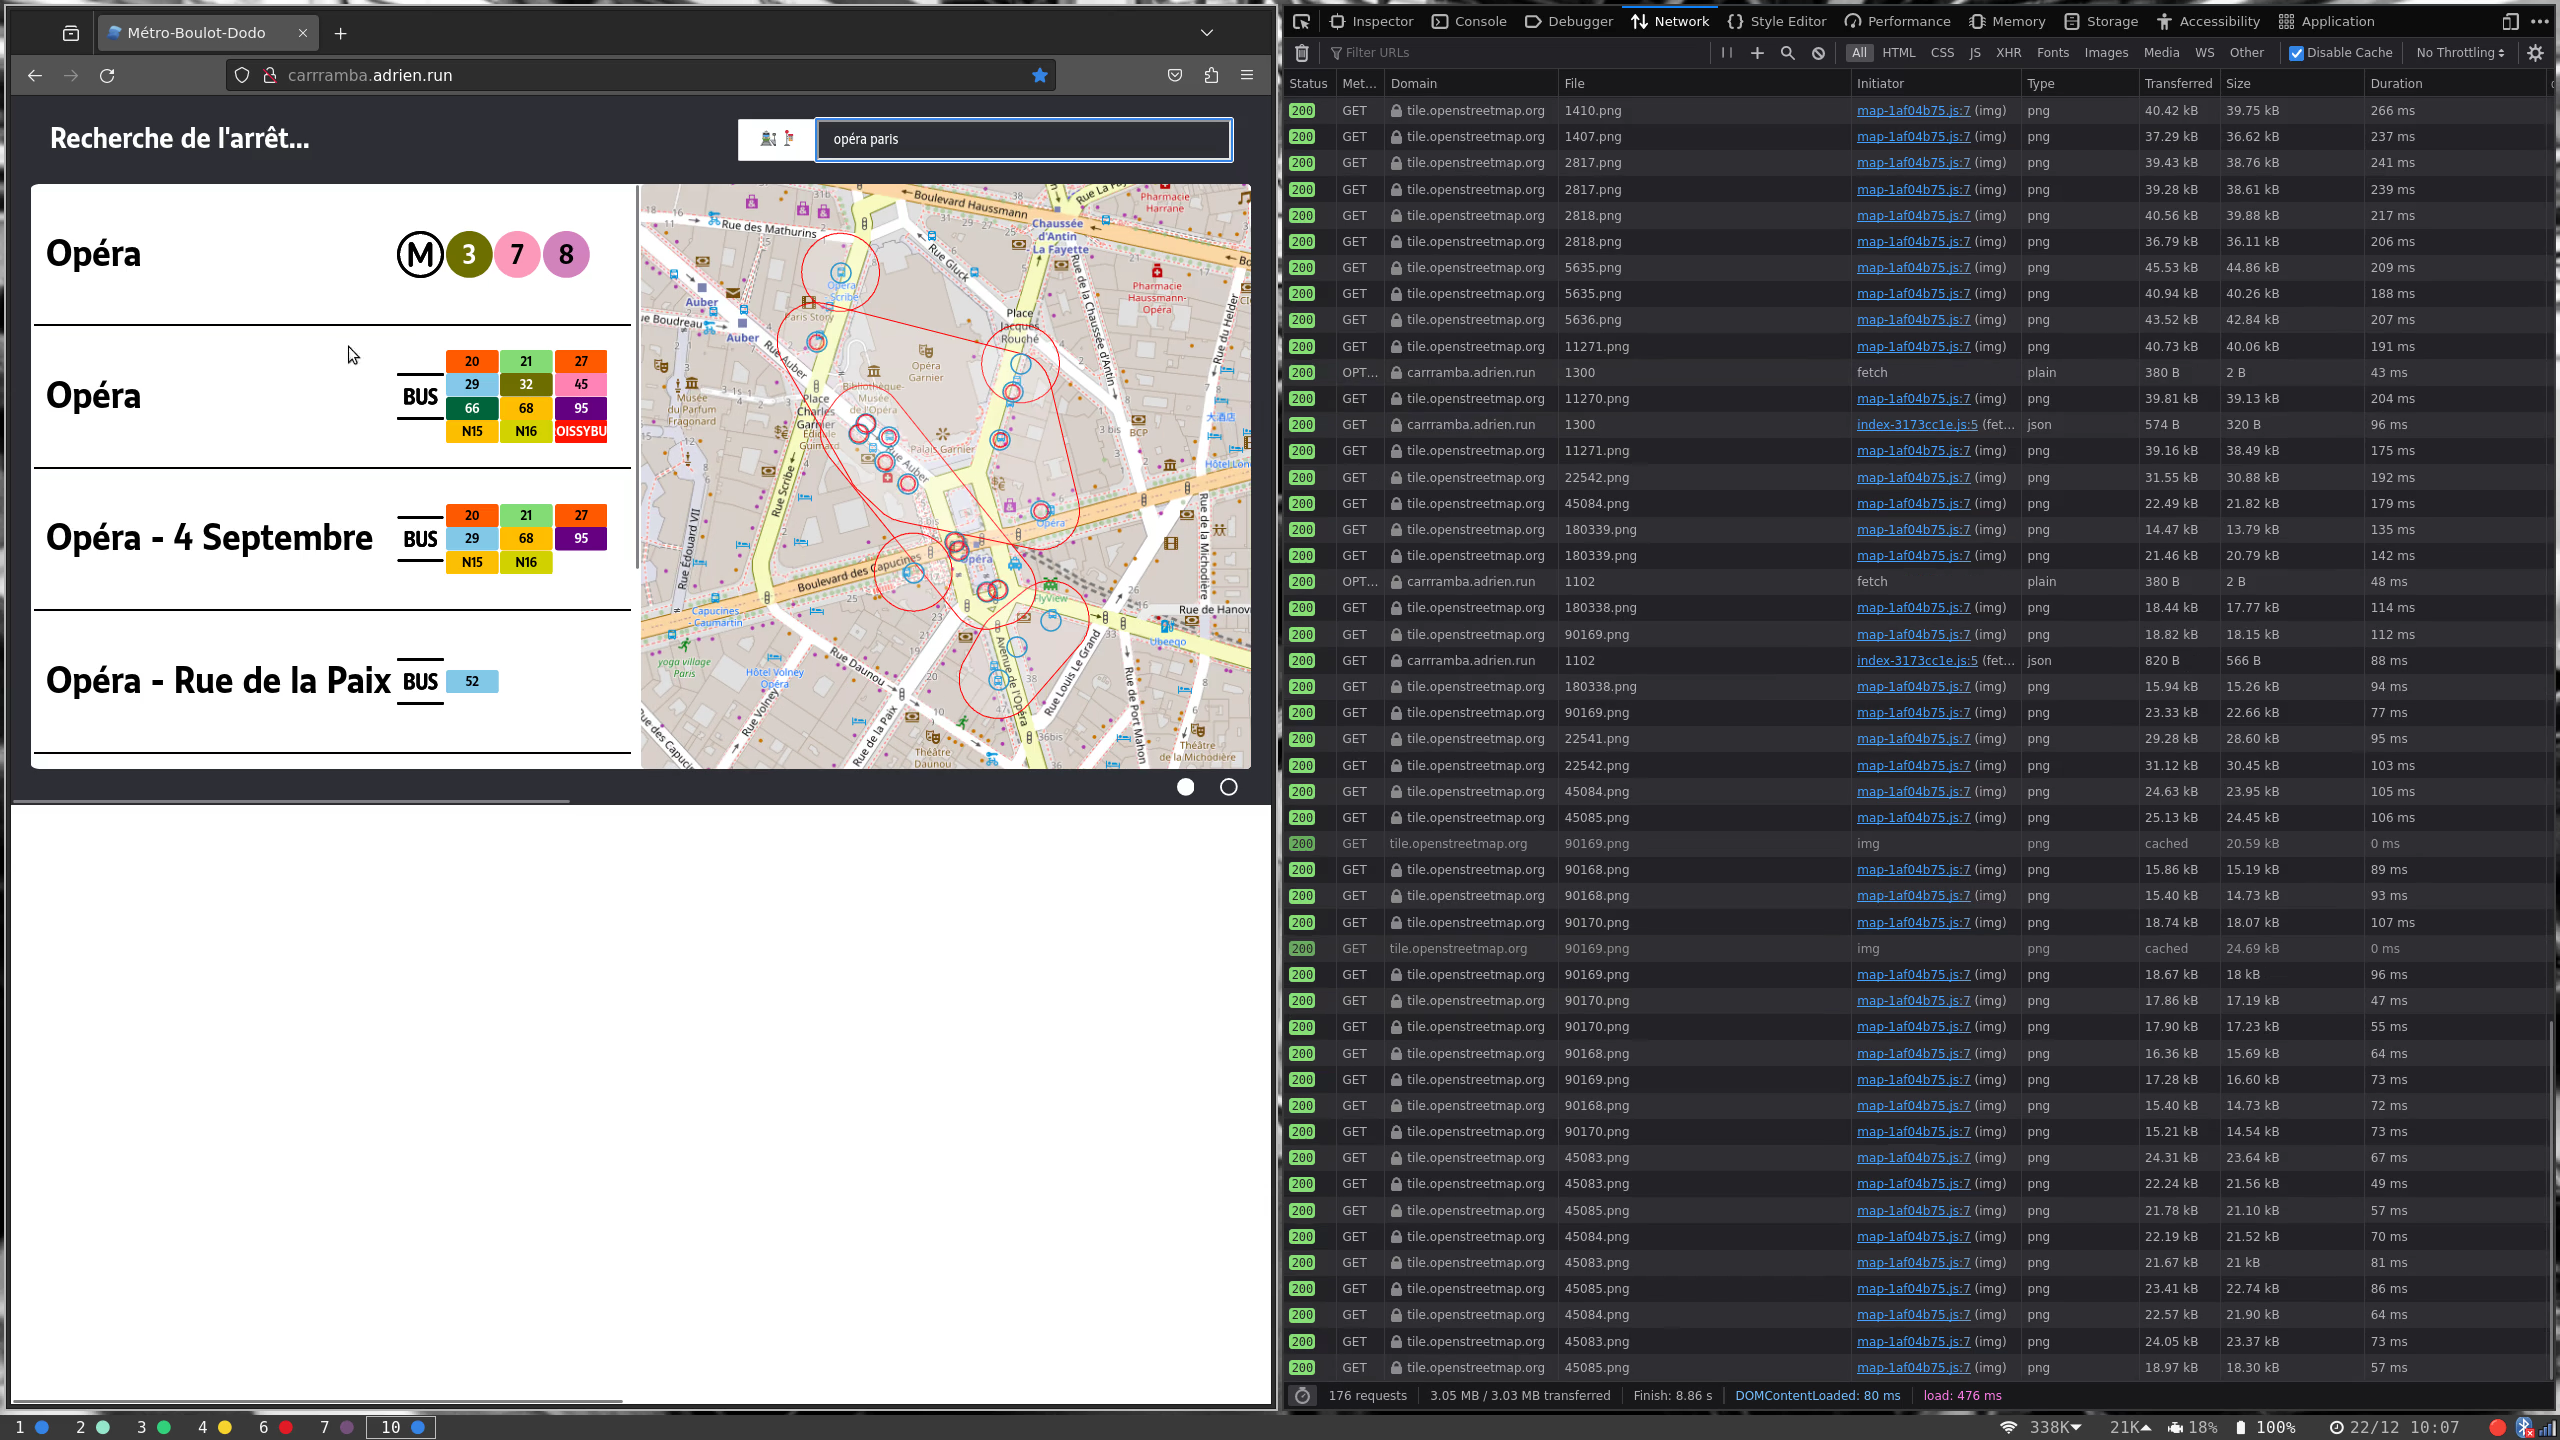Select the Opéra - Rue de la Paix stop
The image size is (2560, 1440).
[x=332, y=682]
